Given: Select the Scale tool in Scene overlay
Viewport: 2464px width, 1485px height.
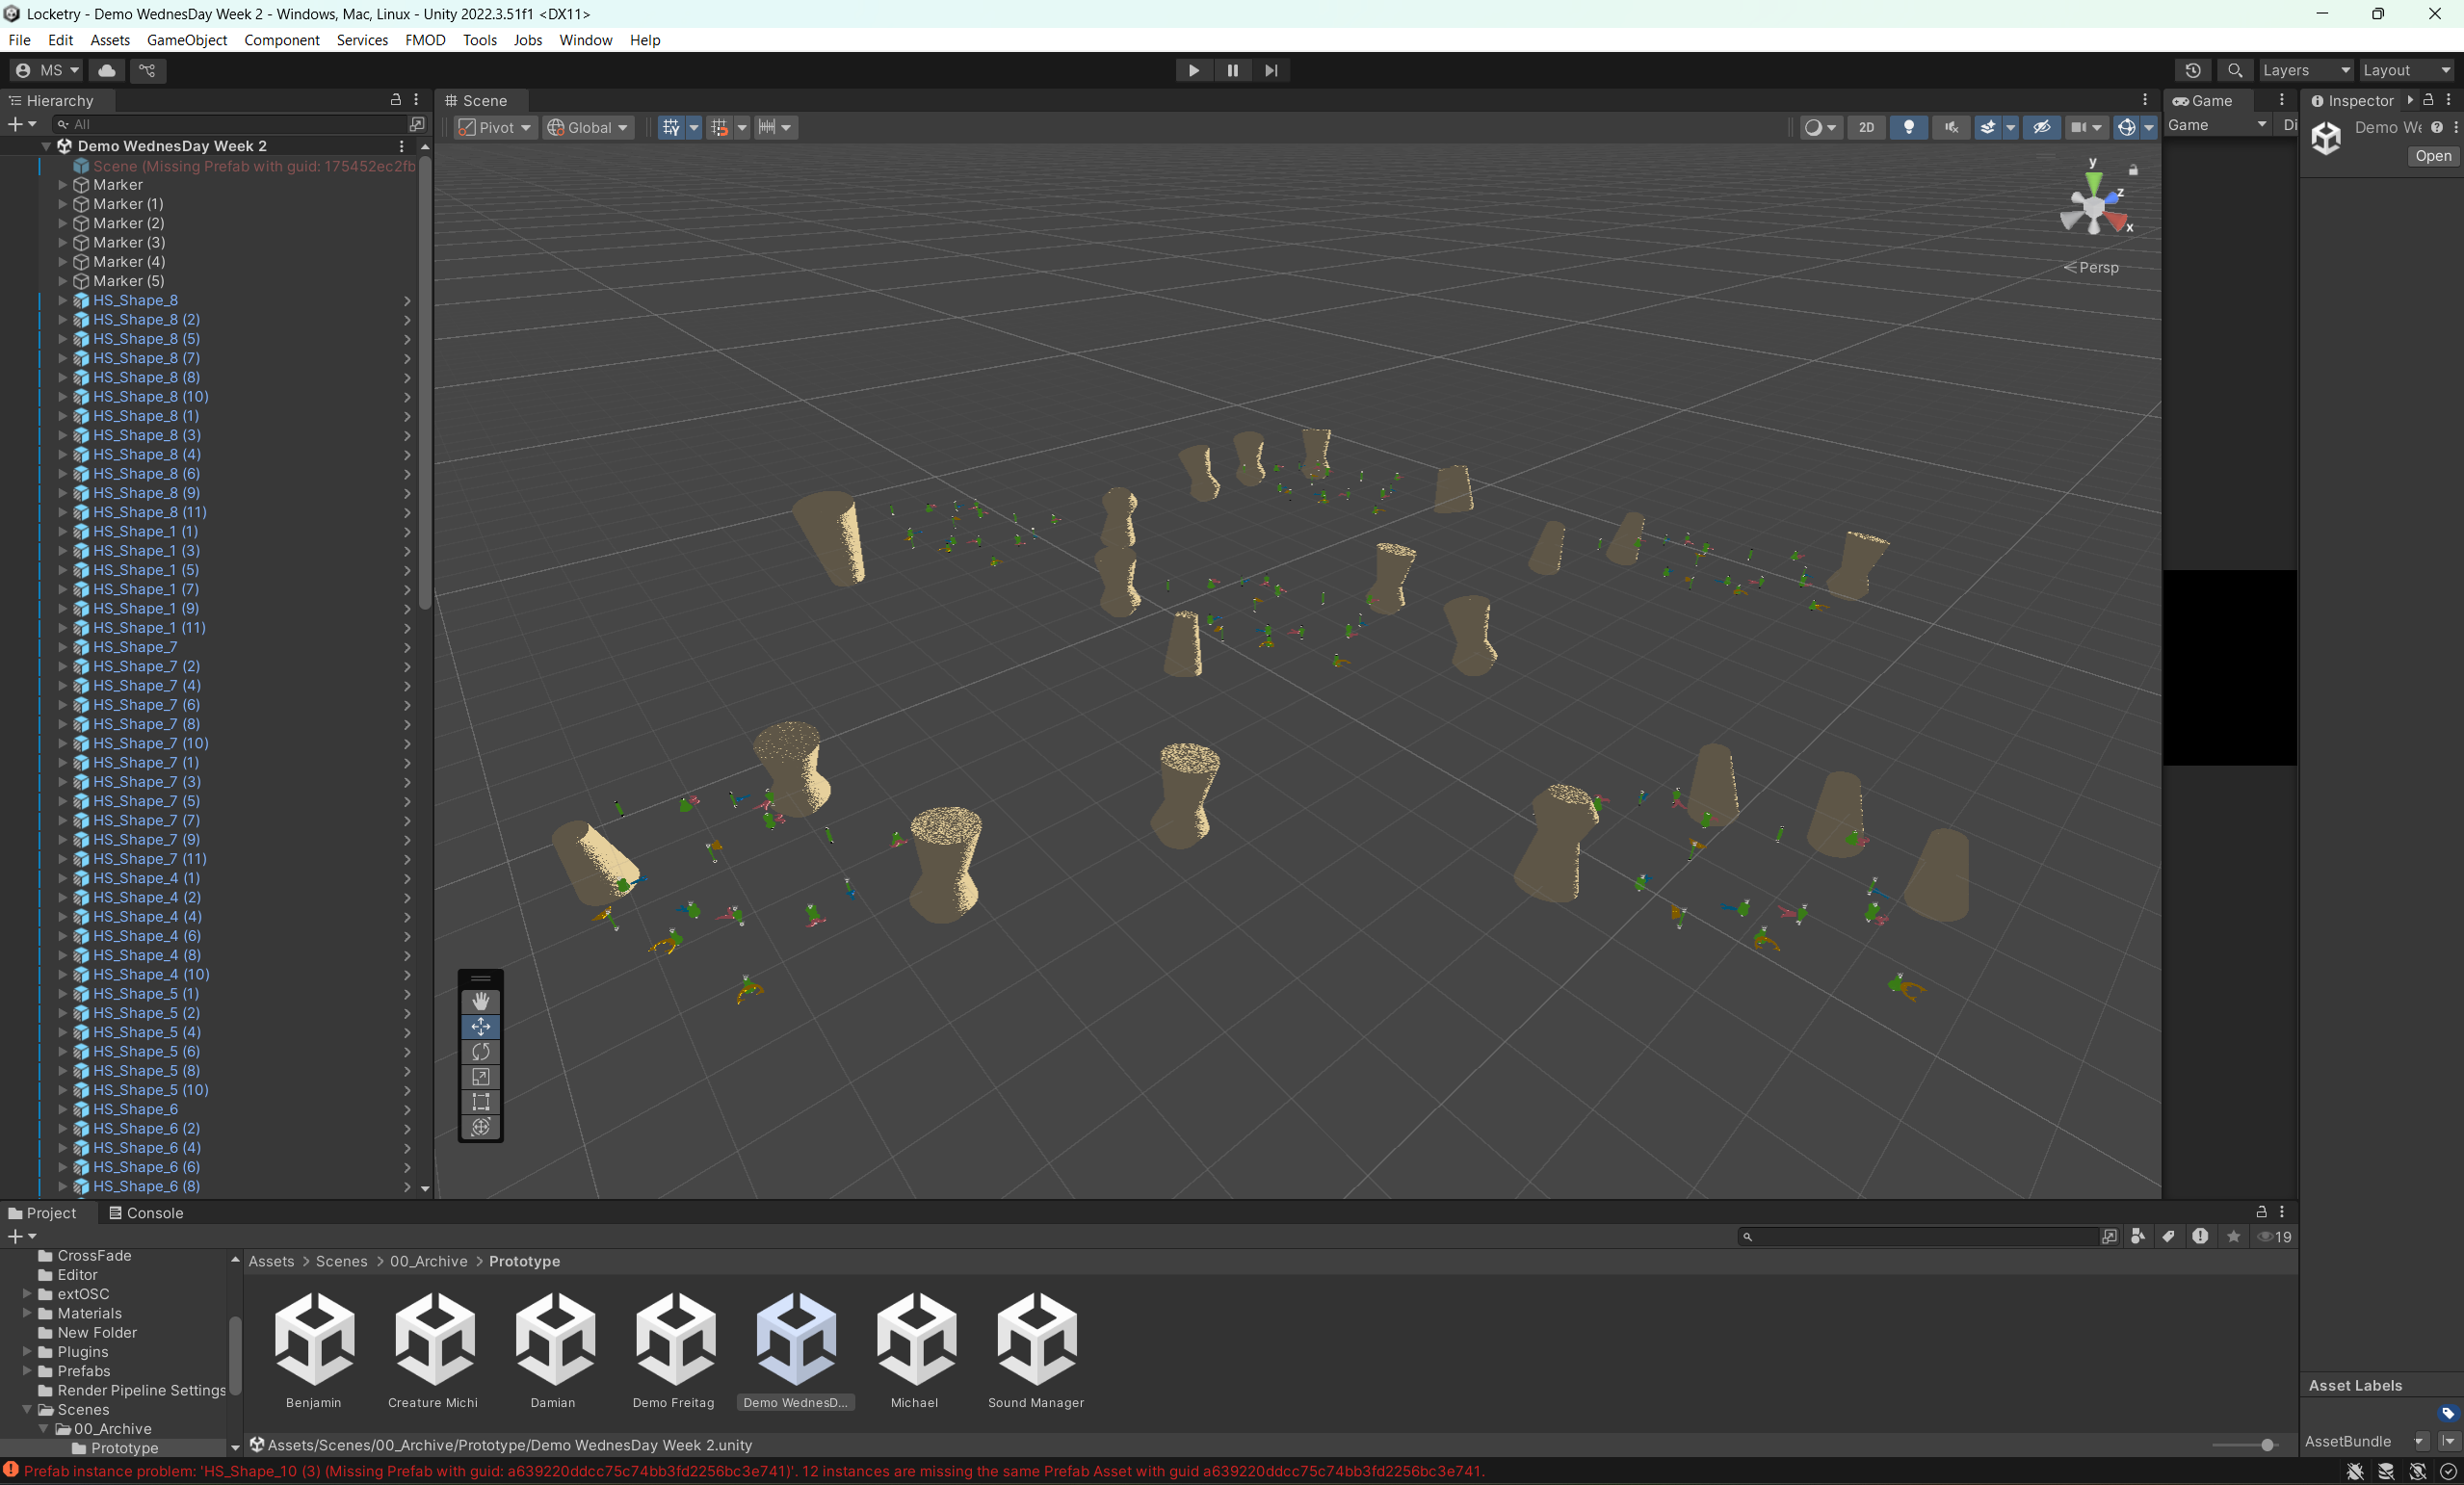Looking at the screenshot, I should coord(481,1077).
